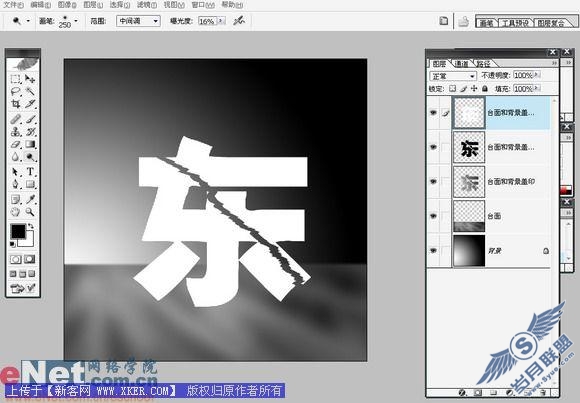Select the Pen tool
Viewport: 580px width, 403px height.
[15, 184]
